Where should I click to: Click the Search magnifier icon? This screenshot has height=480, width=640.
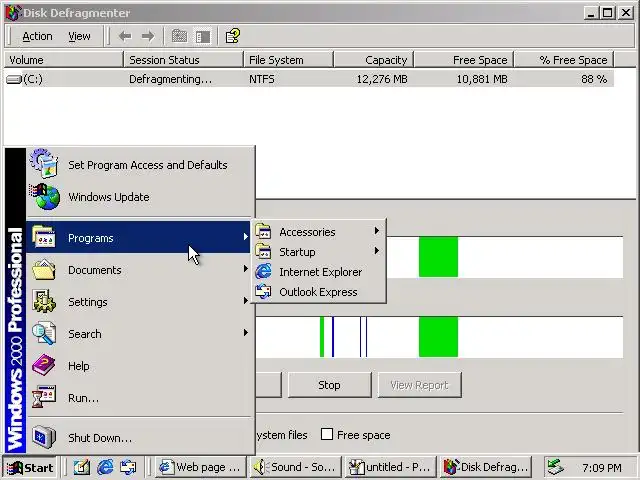pyautogui.click(x=44, y=333)
